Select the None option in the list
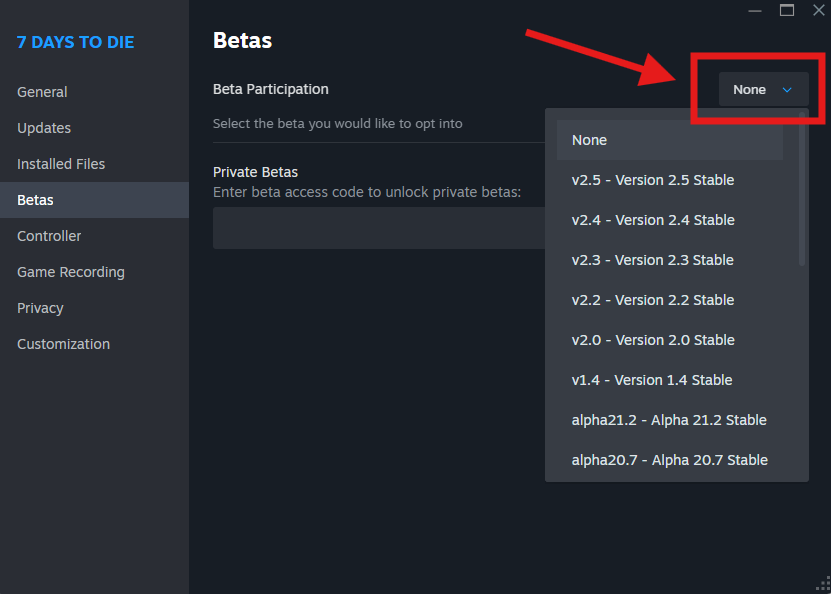This screenshot has height=594, width=831. 669,140
